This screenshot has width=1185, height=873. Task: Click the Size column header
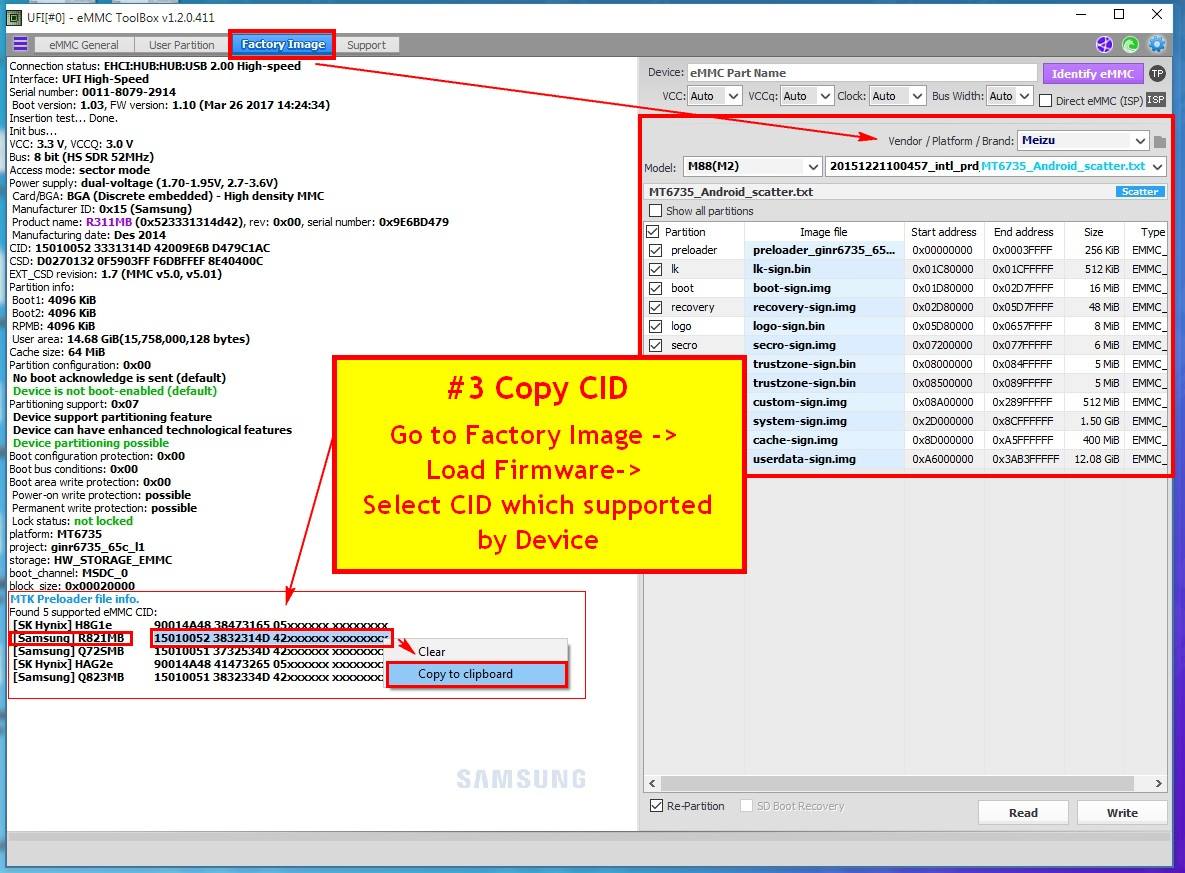[1093, 232]
